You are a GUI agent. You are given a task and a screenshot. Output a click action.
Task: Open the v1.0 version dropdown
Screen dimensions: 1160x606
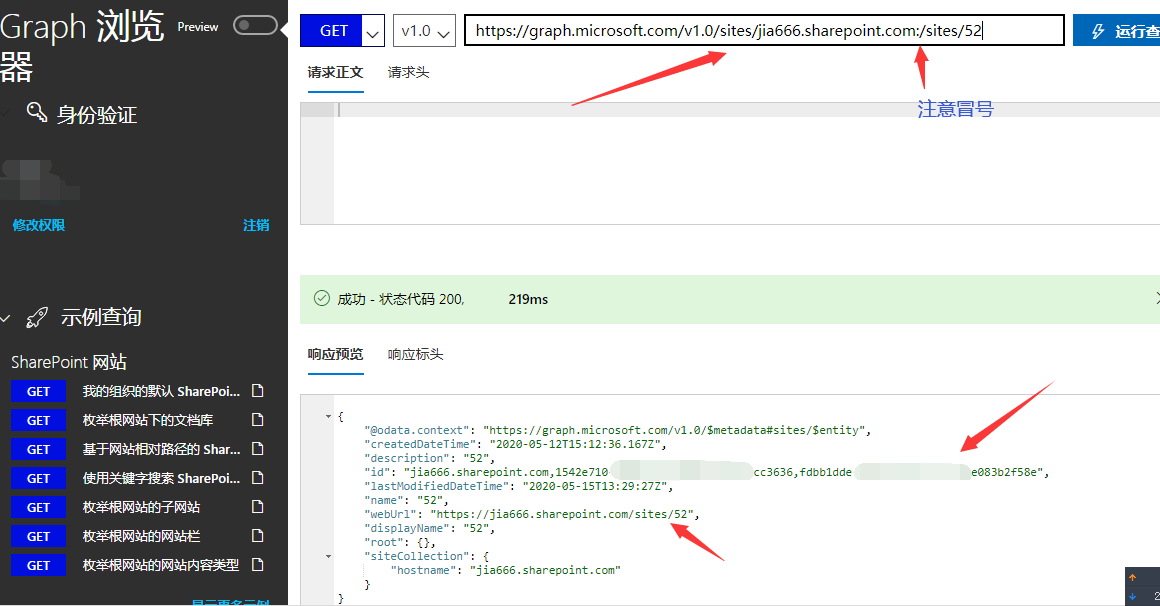point(424,30)
